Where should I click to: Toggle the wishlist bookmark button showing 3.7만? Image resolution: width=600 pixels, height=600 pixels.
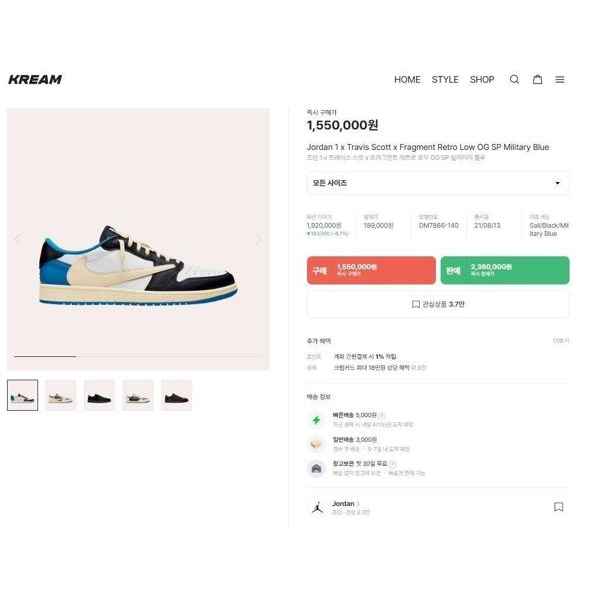click(x=438, y=304)
